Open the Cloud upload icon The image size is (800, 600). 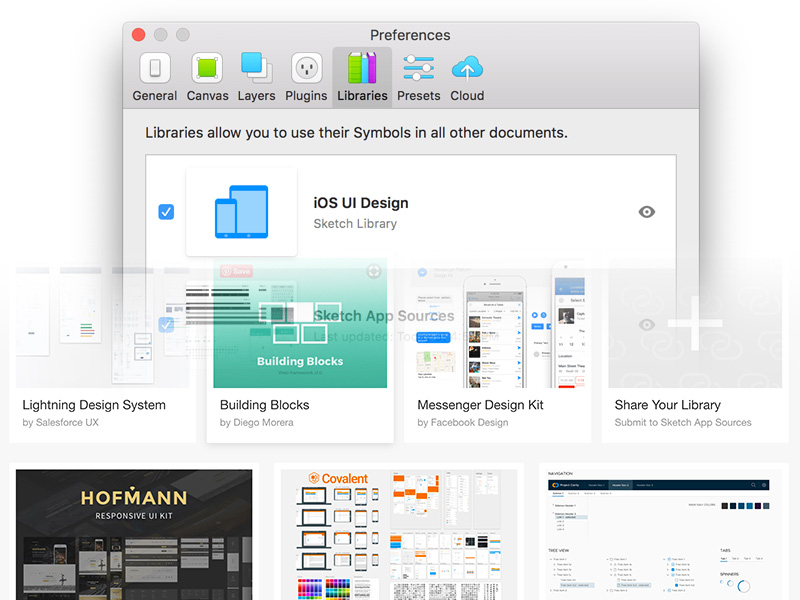pyautogui.click(x=467, y=68)
